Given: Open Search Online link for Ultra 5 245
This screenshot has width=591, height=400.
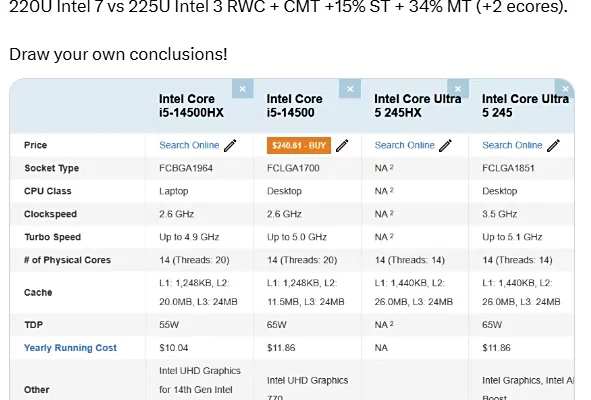Looking at the screenshot, I should [512, 145].
